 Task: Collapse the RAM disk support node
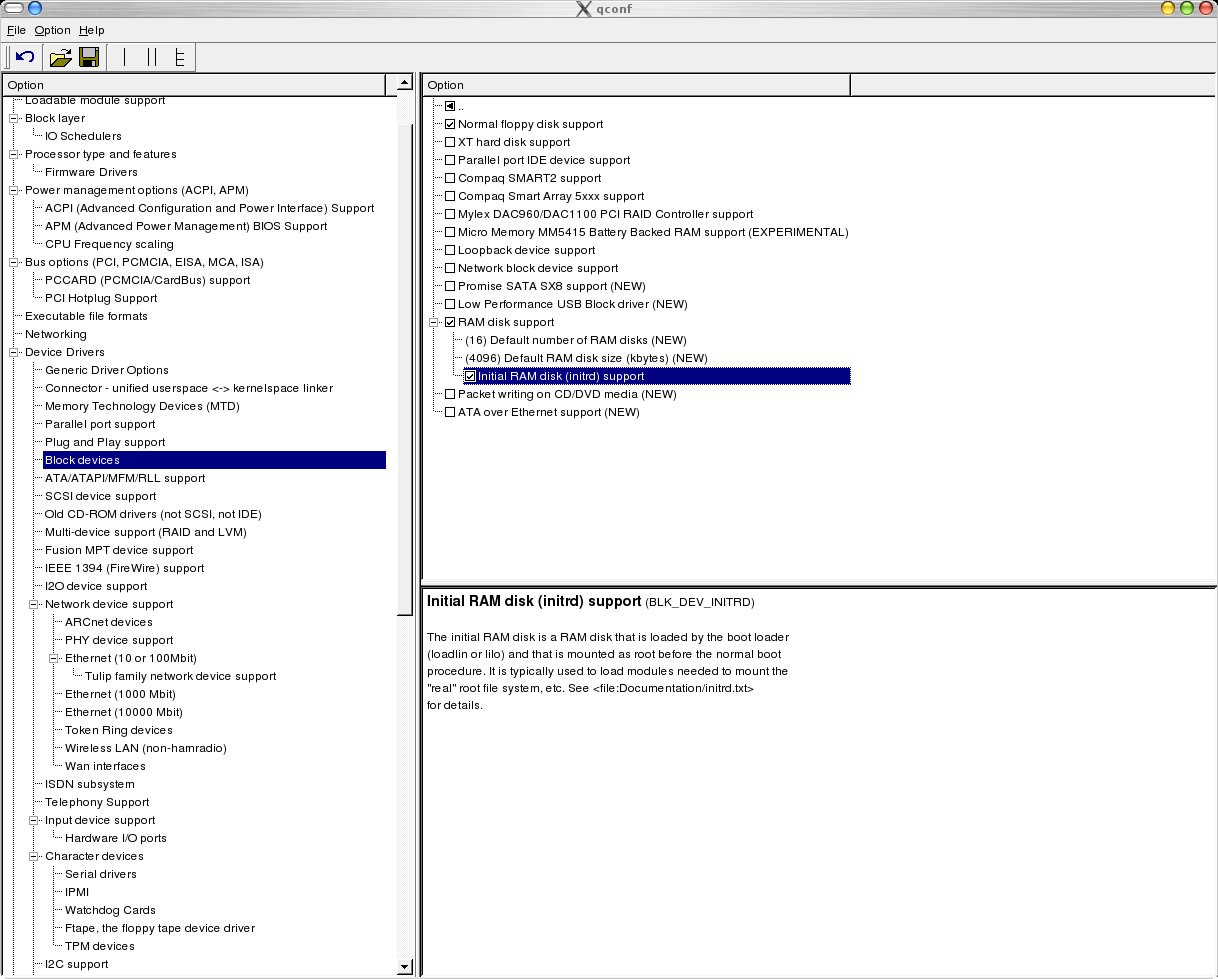click(435, 322)
